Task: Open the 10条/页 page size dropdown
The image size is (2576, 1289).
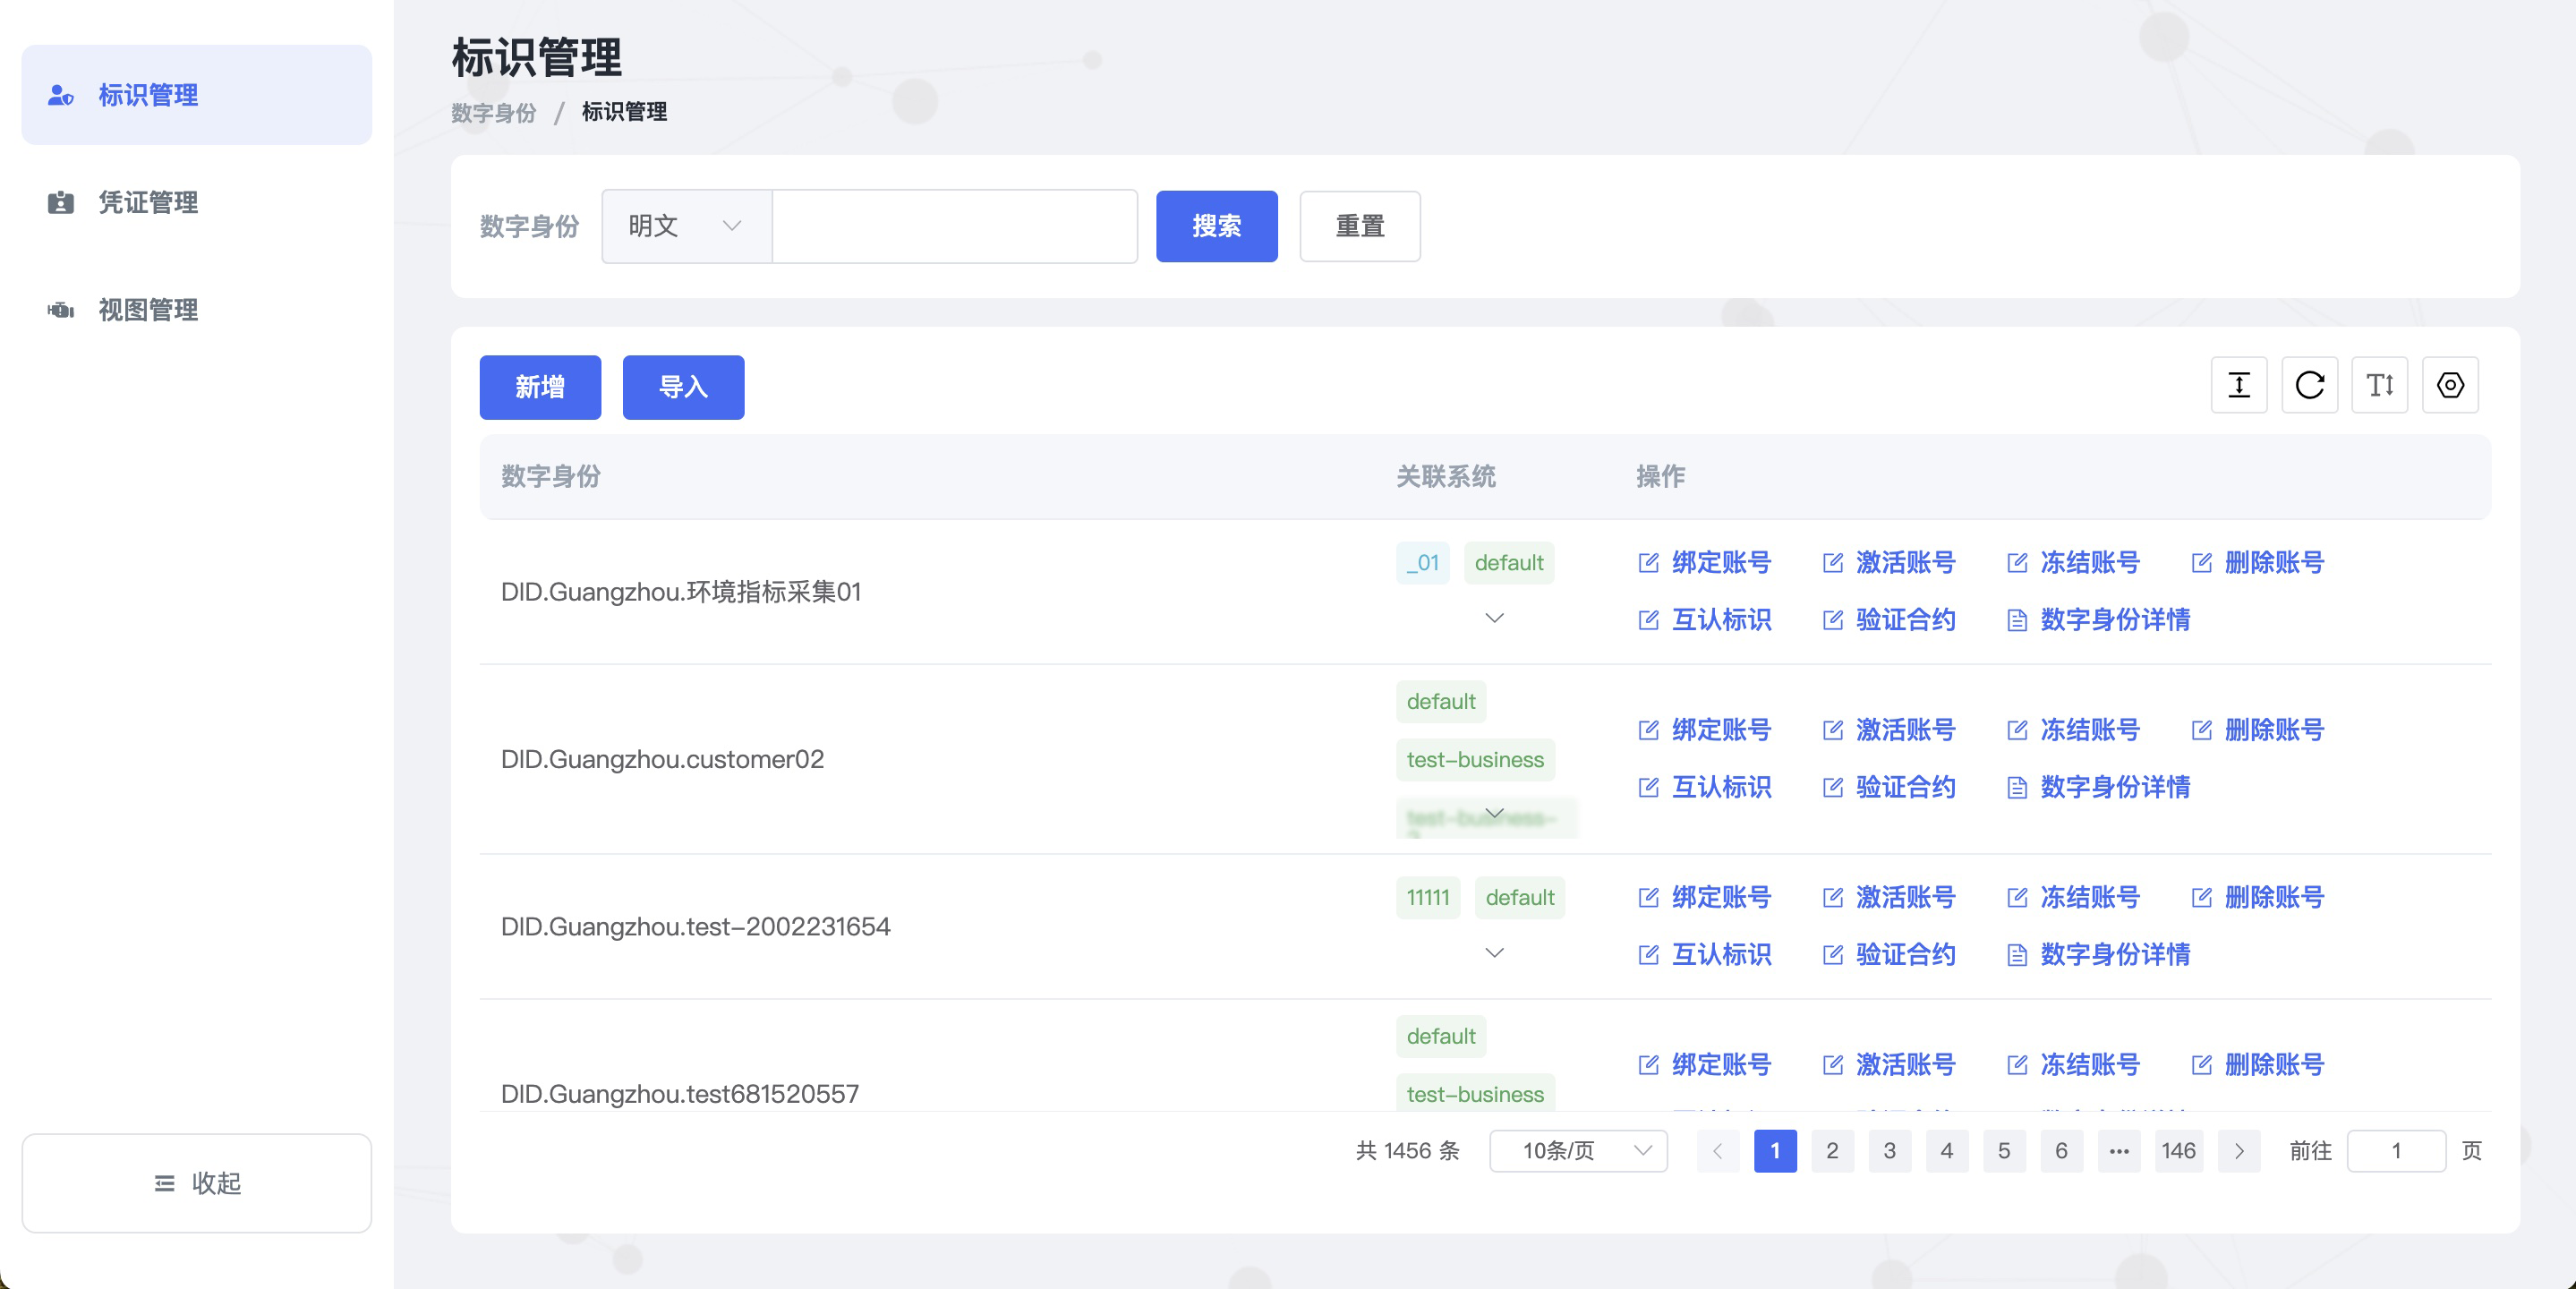Action: pyautogui.click(x=1577, y=1151)
